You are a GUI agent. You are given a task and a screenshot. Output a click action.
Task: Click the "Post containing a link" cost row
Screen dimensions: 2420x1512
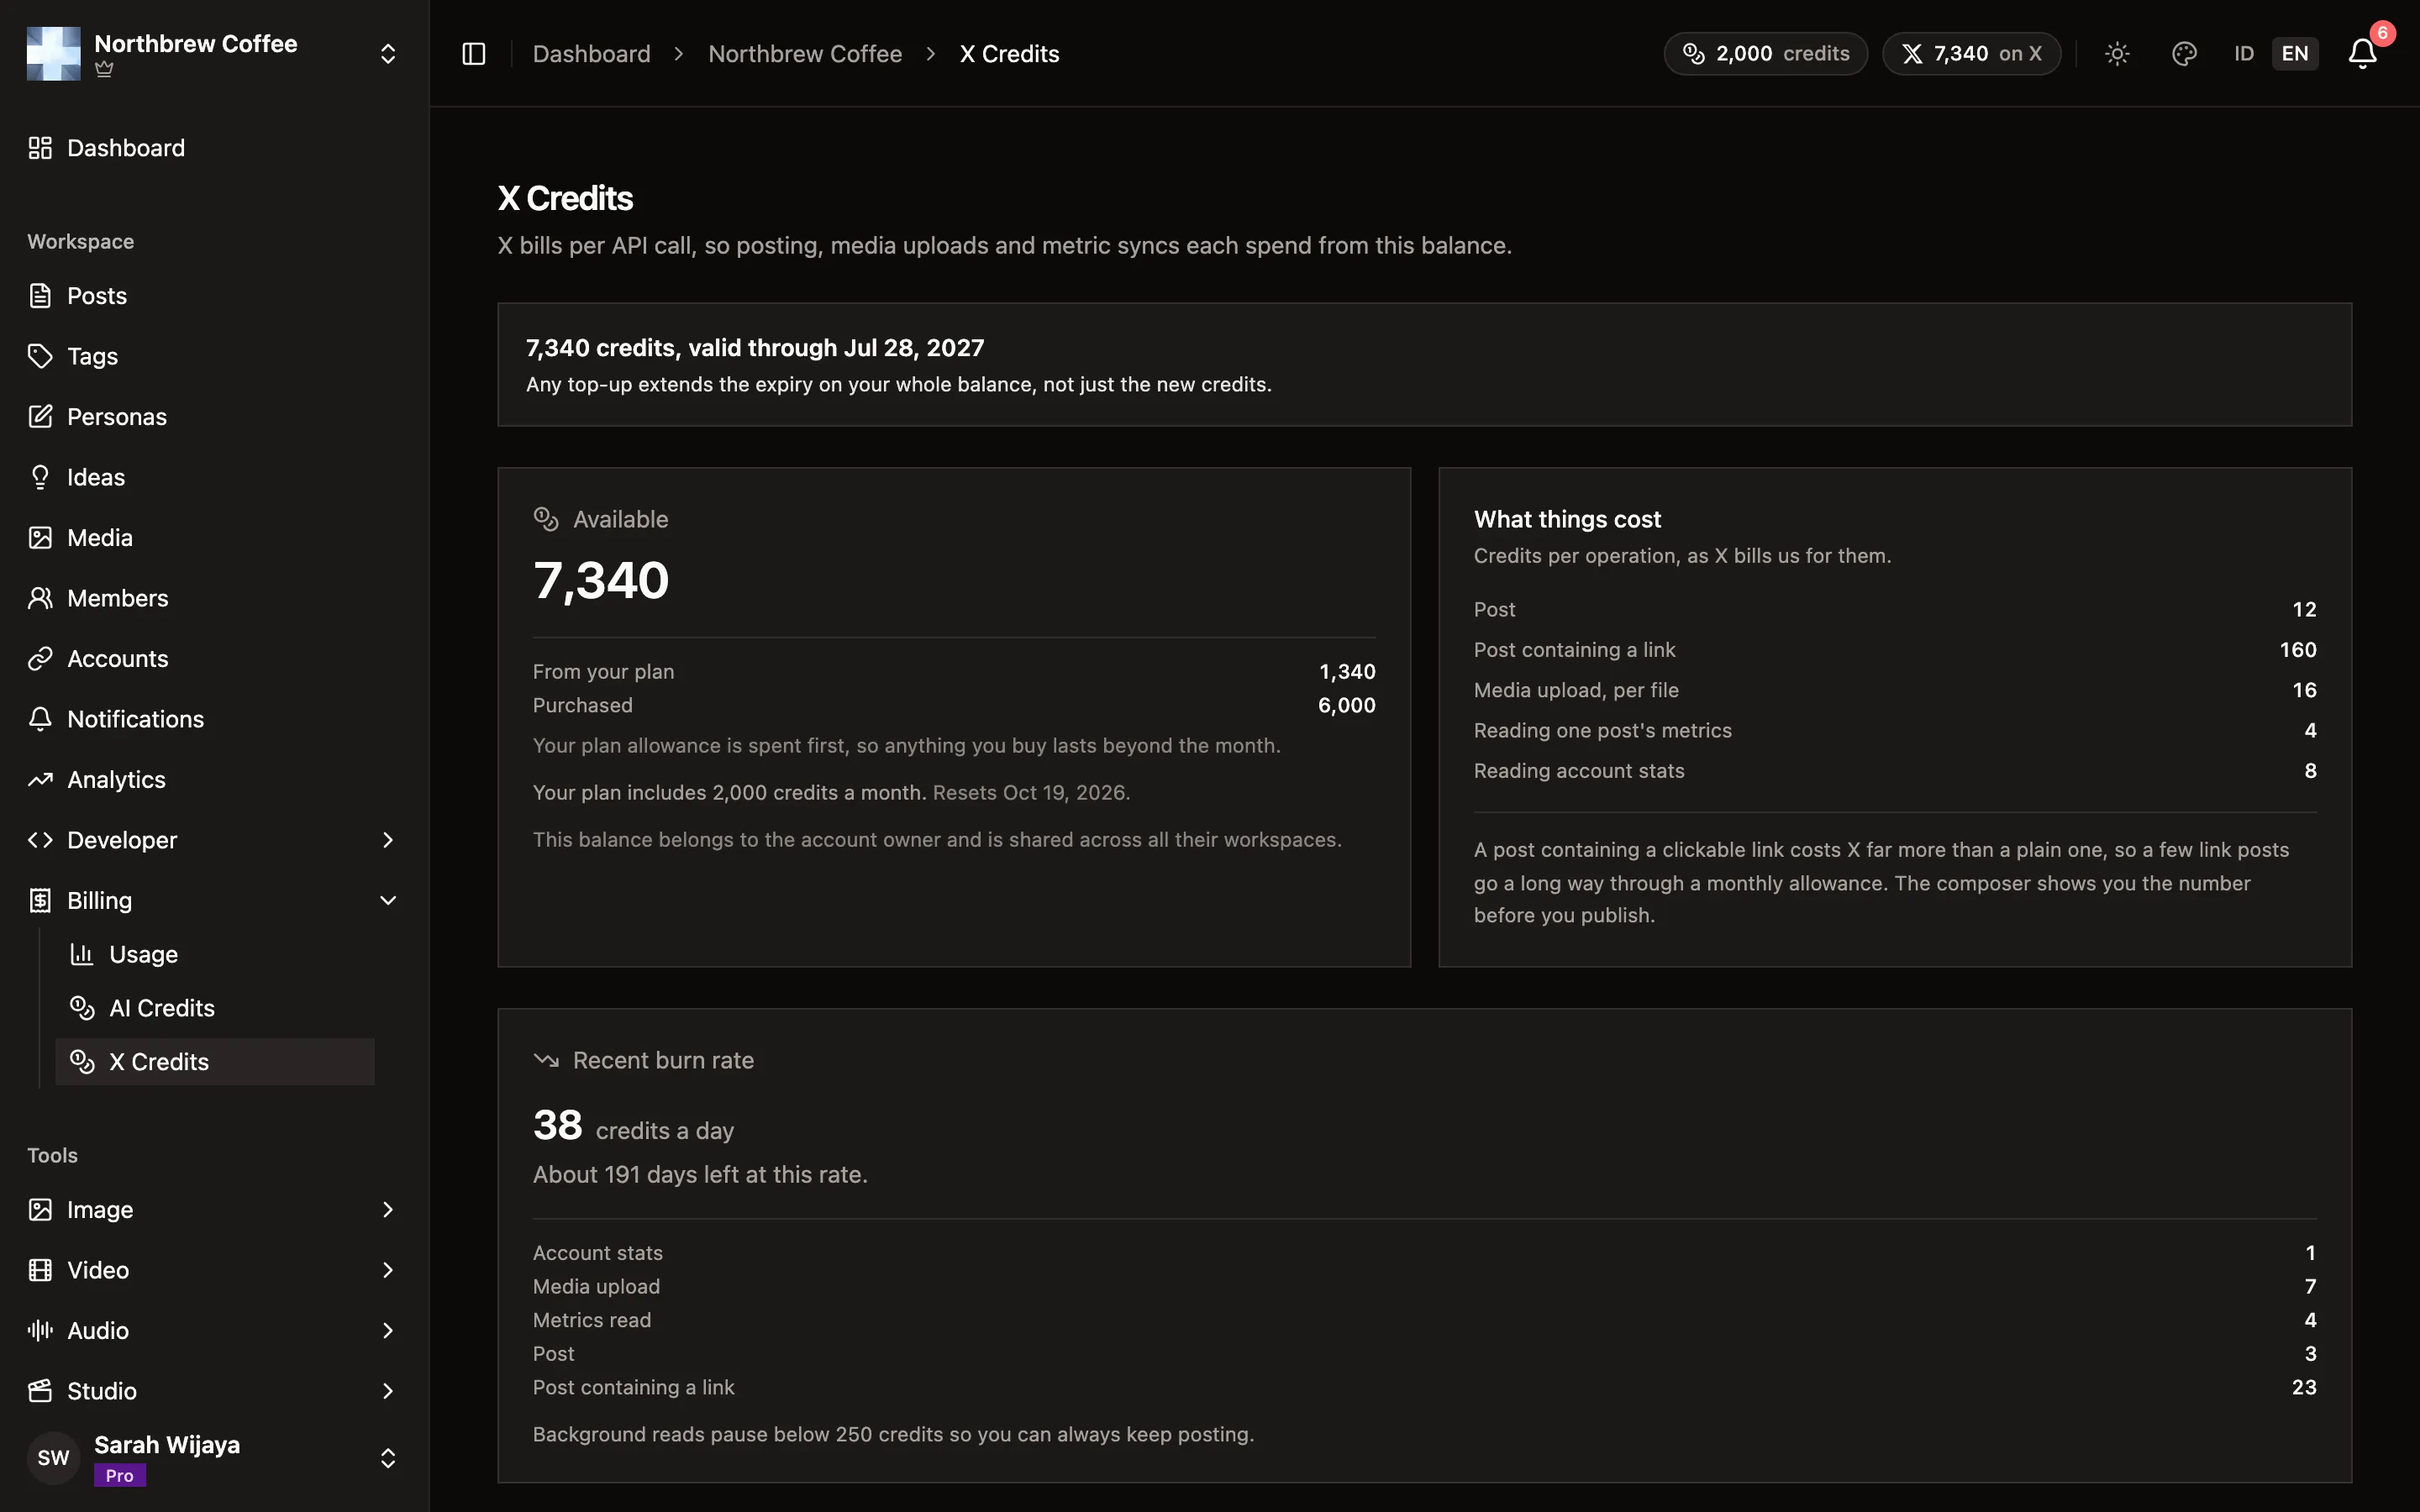coord(1895,650)
